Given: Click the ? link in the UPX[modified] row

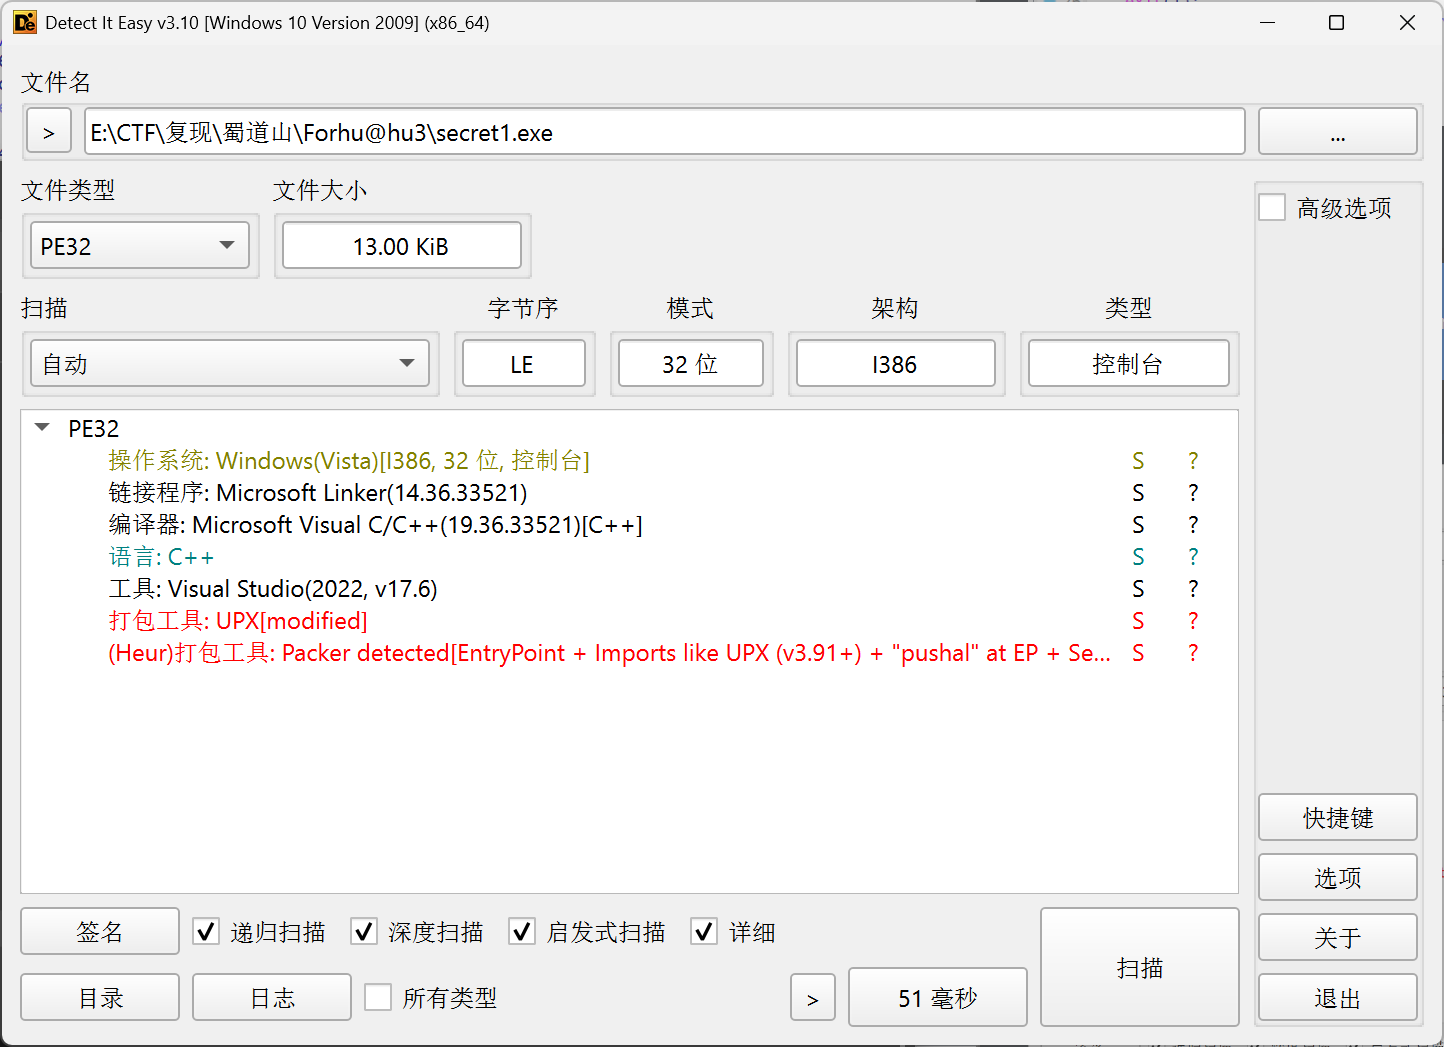Looking at the screenshot, I should 1193,620.
